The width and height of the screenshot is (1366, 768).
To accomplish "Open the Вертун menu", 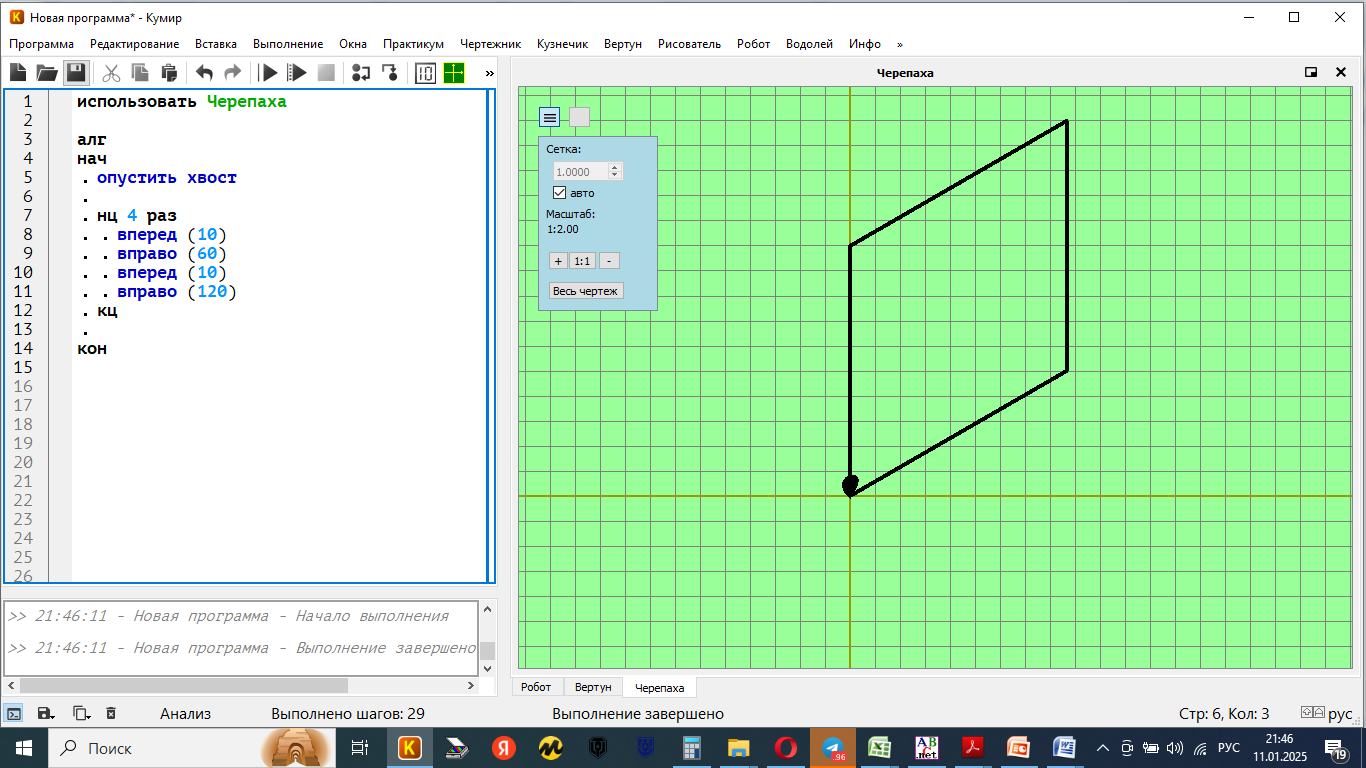I will click(x=623, y=44).
